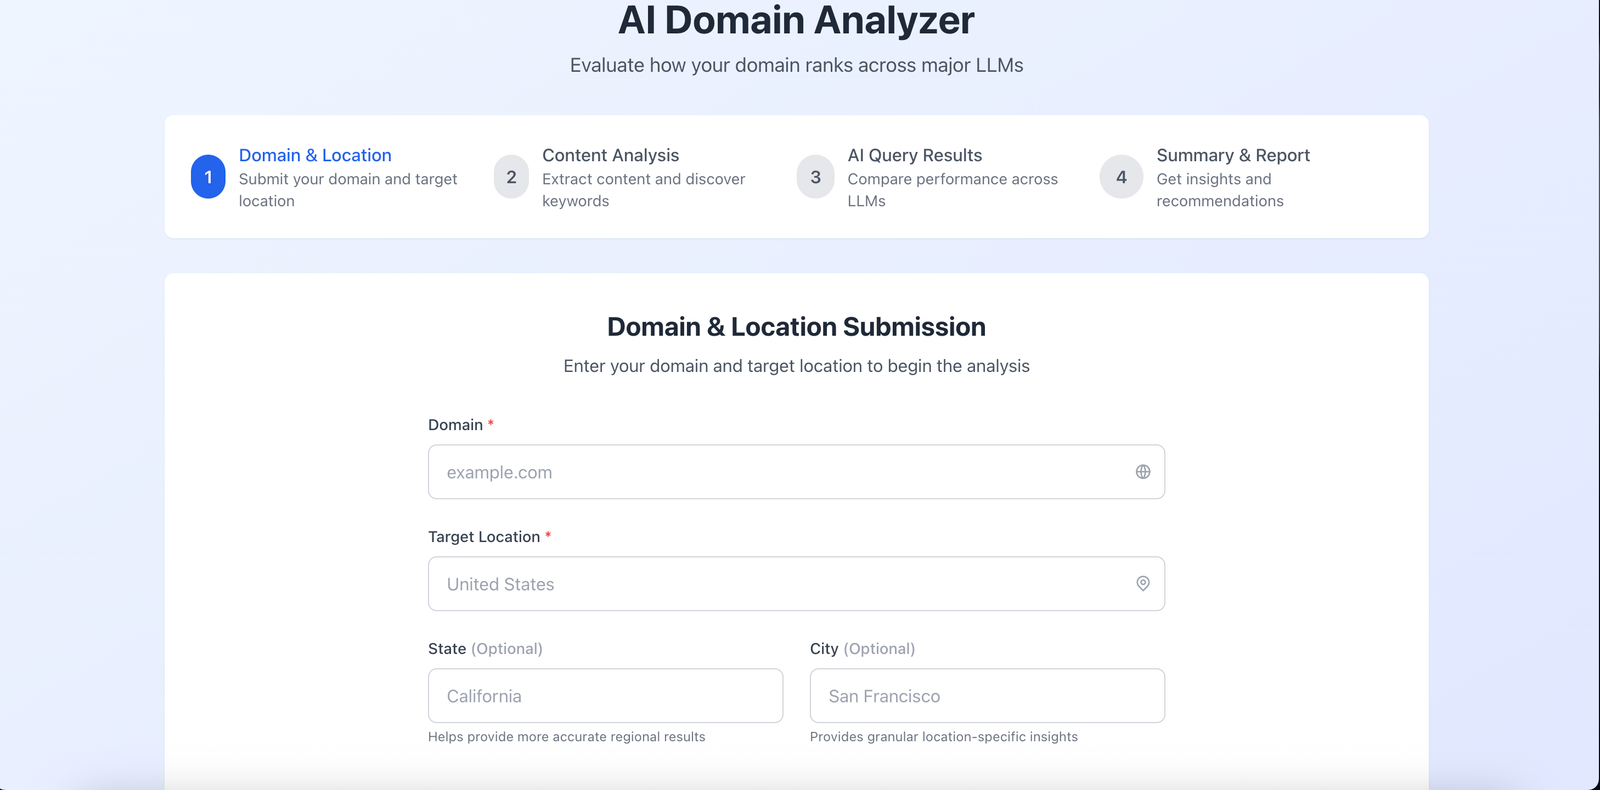
Task: Click "Compare performance across LLMs" description
Action: tap(953, 190)
